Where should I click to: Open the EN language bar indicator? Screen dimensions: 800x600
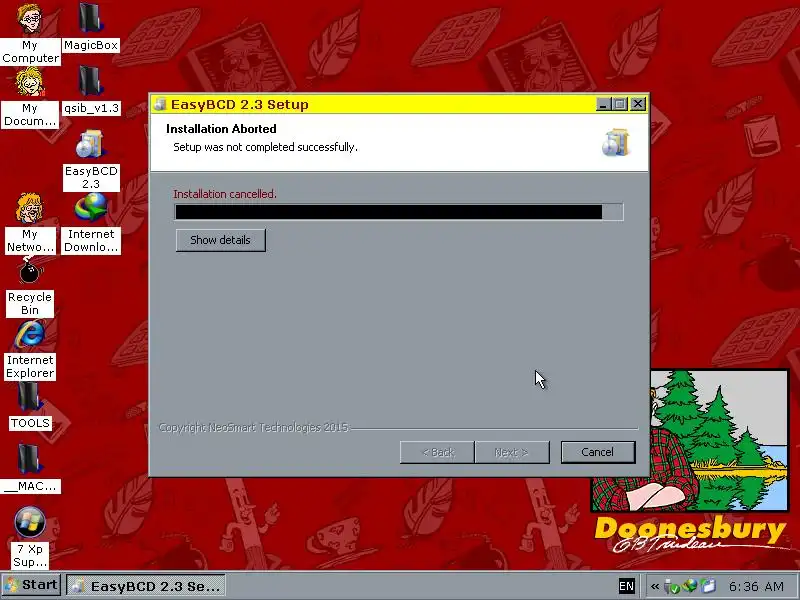point(627,586)
